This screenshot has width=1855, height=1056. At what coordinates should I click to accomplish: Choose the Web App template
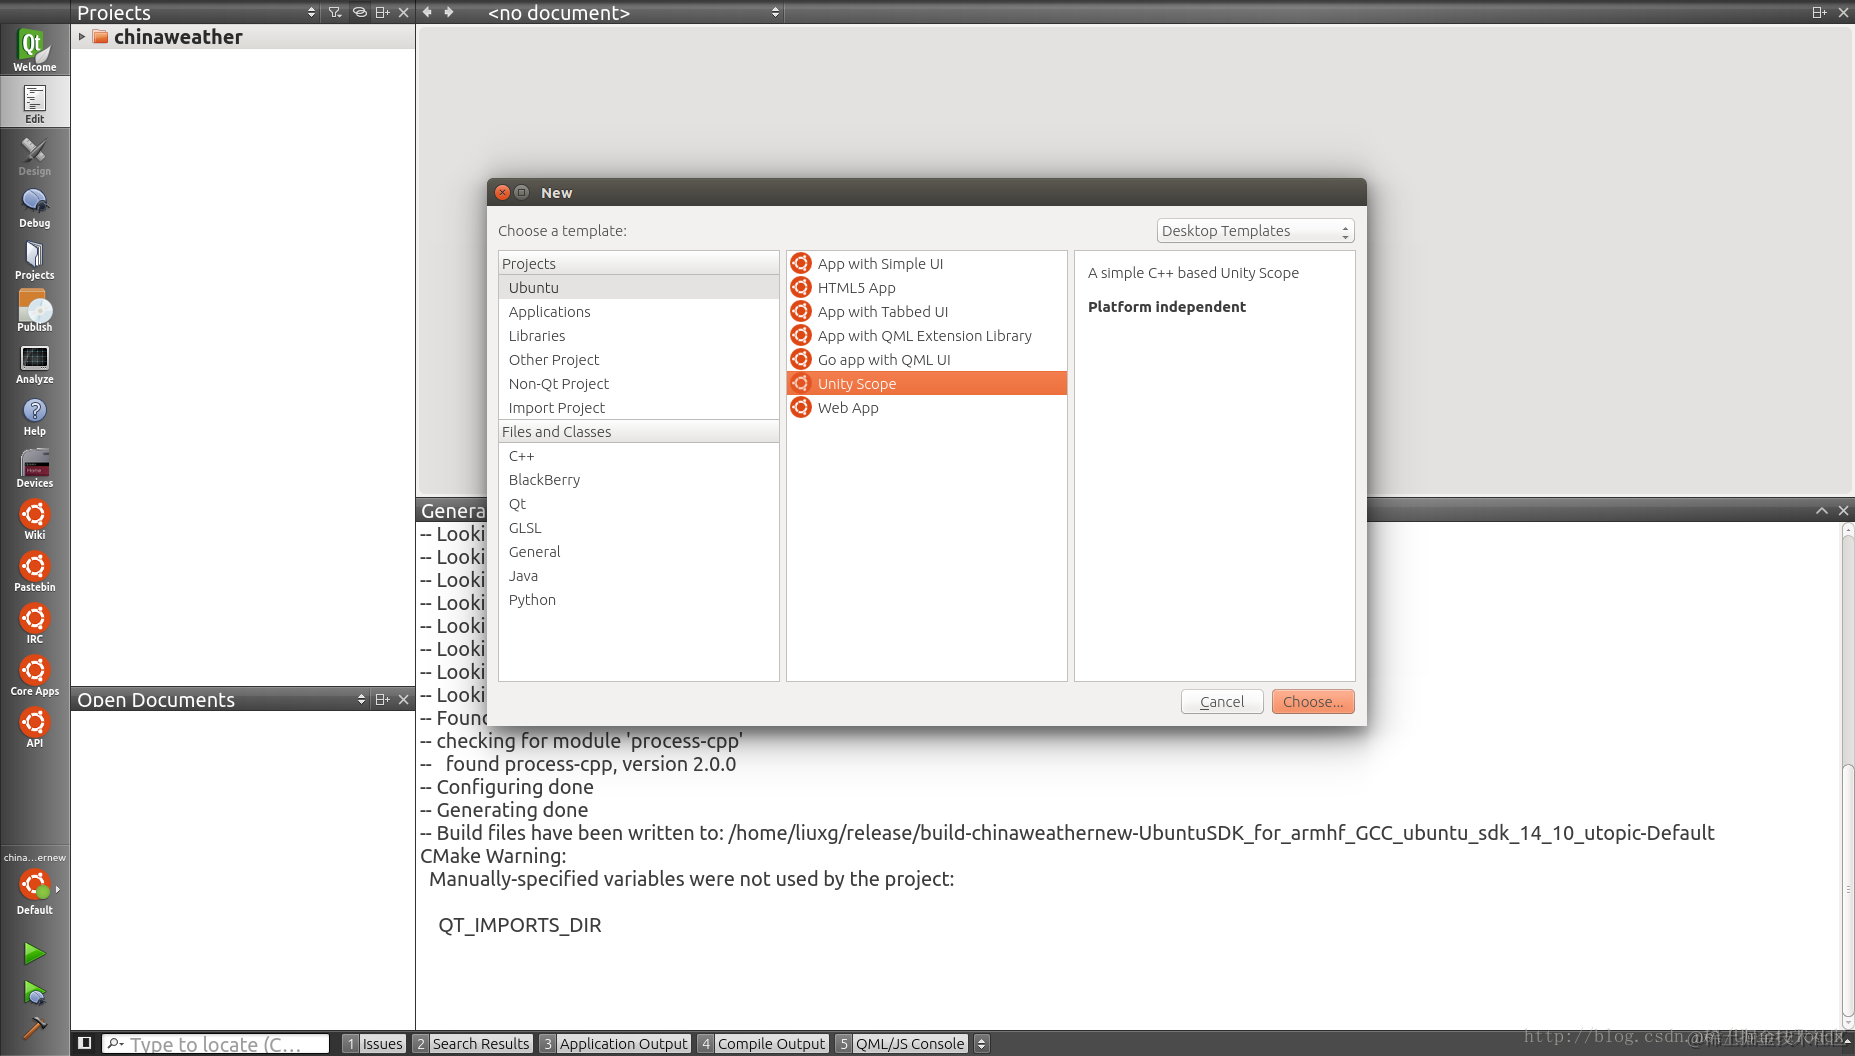point(926,407)
